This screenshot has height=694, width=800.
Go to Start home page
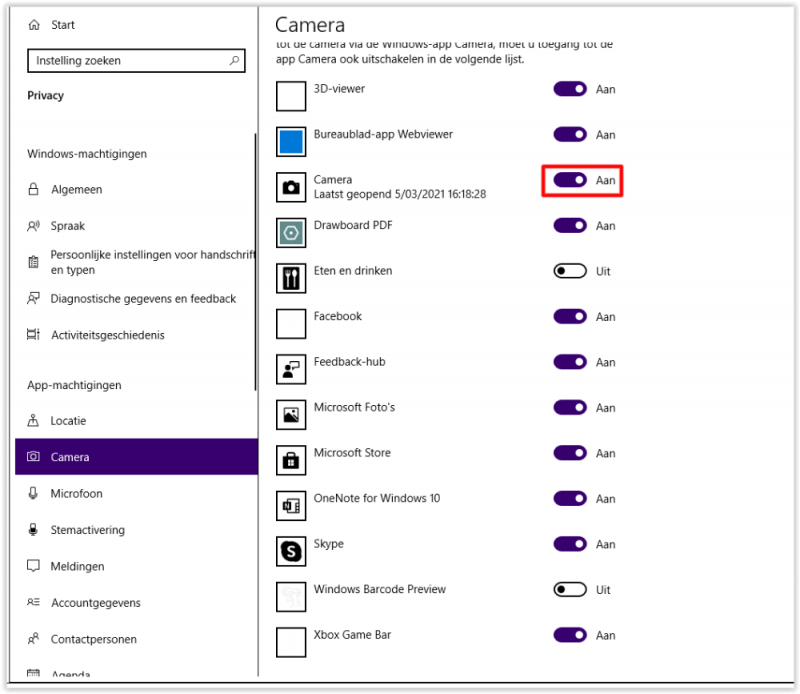tap(62, 25)
